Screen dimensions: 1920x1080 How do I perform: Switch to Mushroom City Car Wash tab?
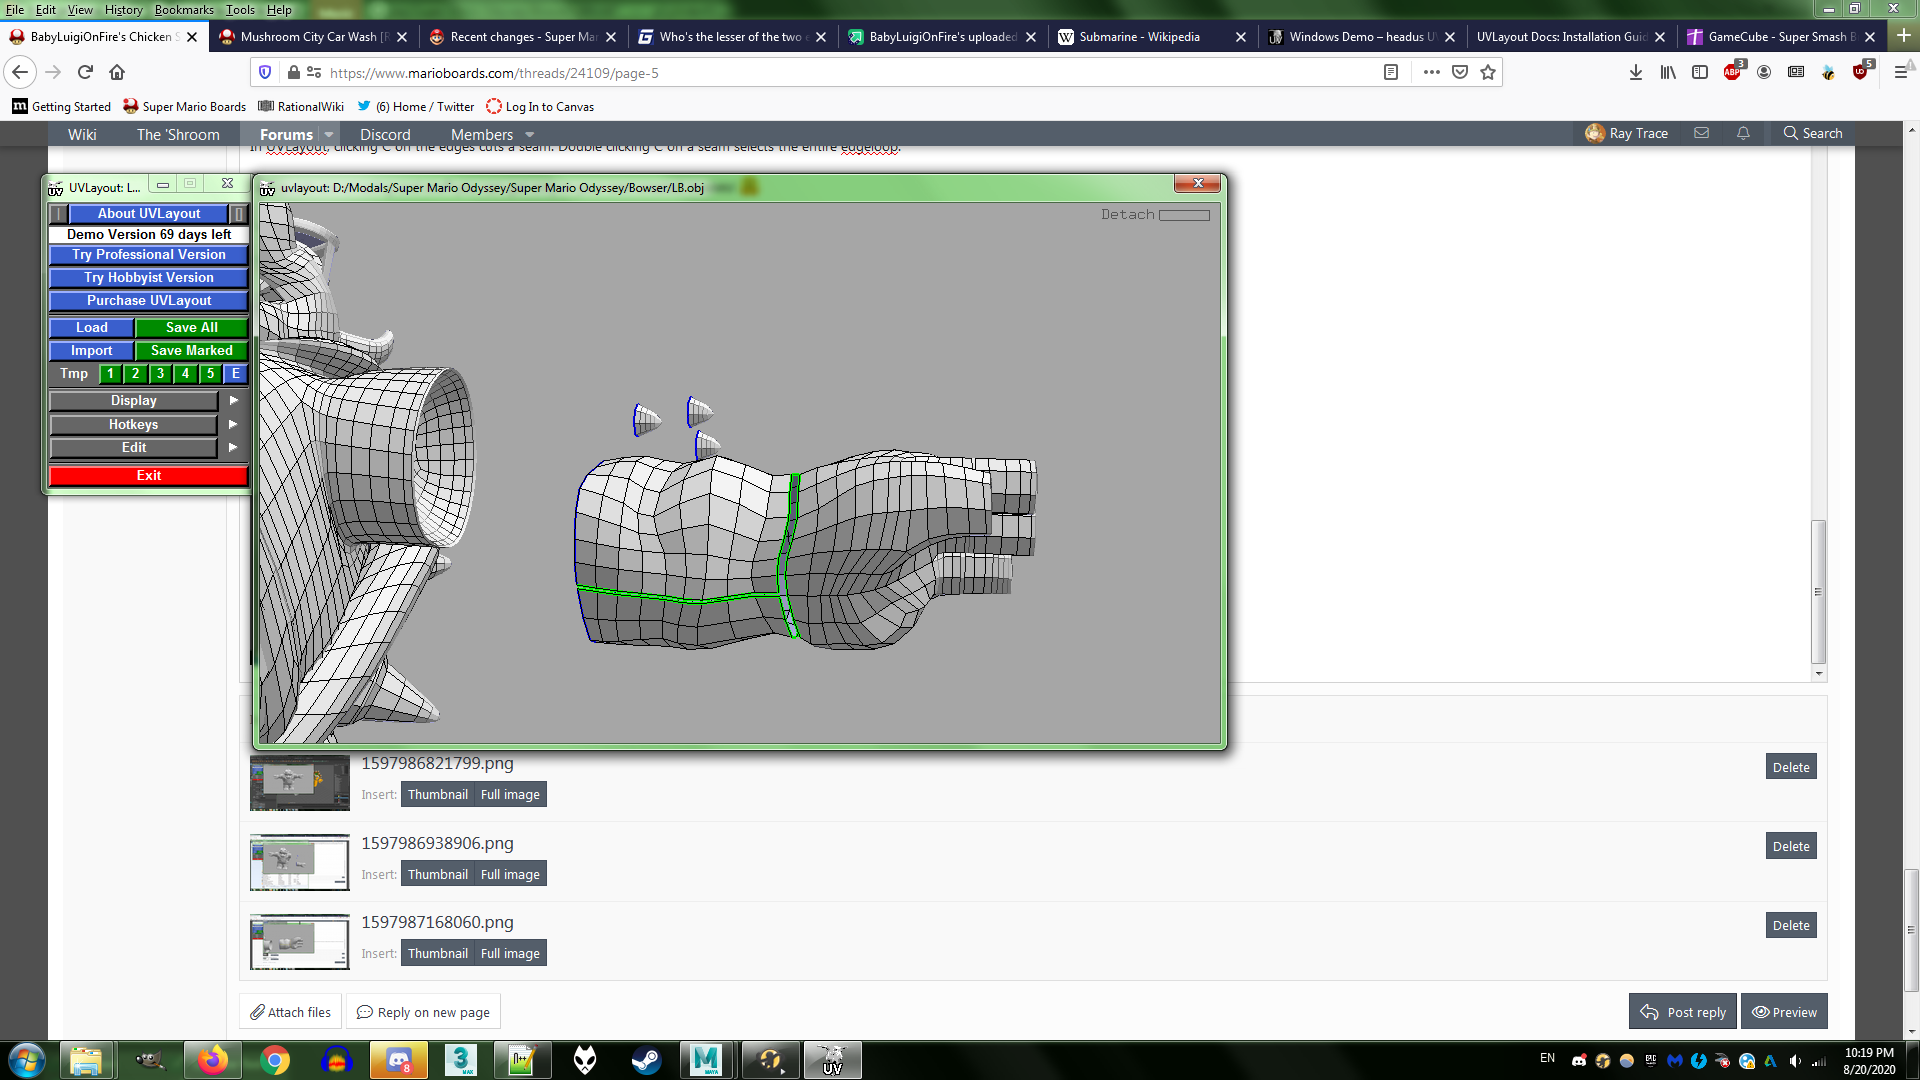(312, 37)
